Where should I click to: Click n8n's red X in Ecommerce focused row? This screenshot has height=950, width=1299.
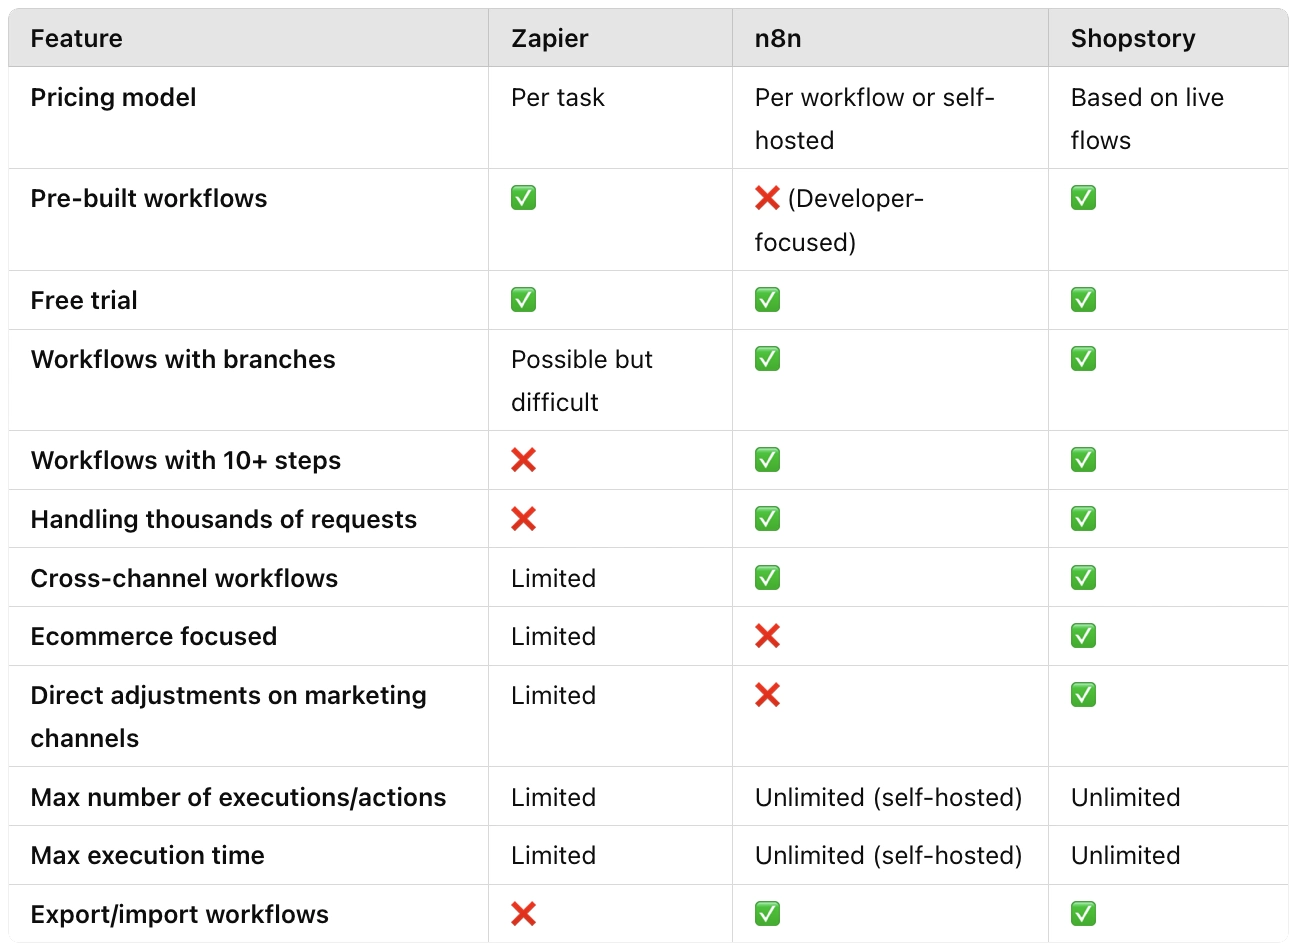(x=767, y=636)
